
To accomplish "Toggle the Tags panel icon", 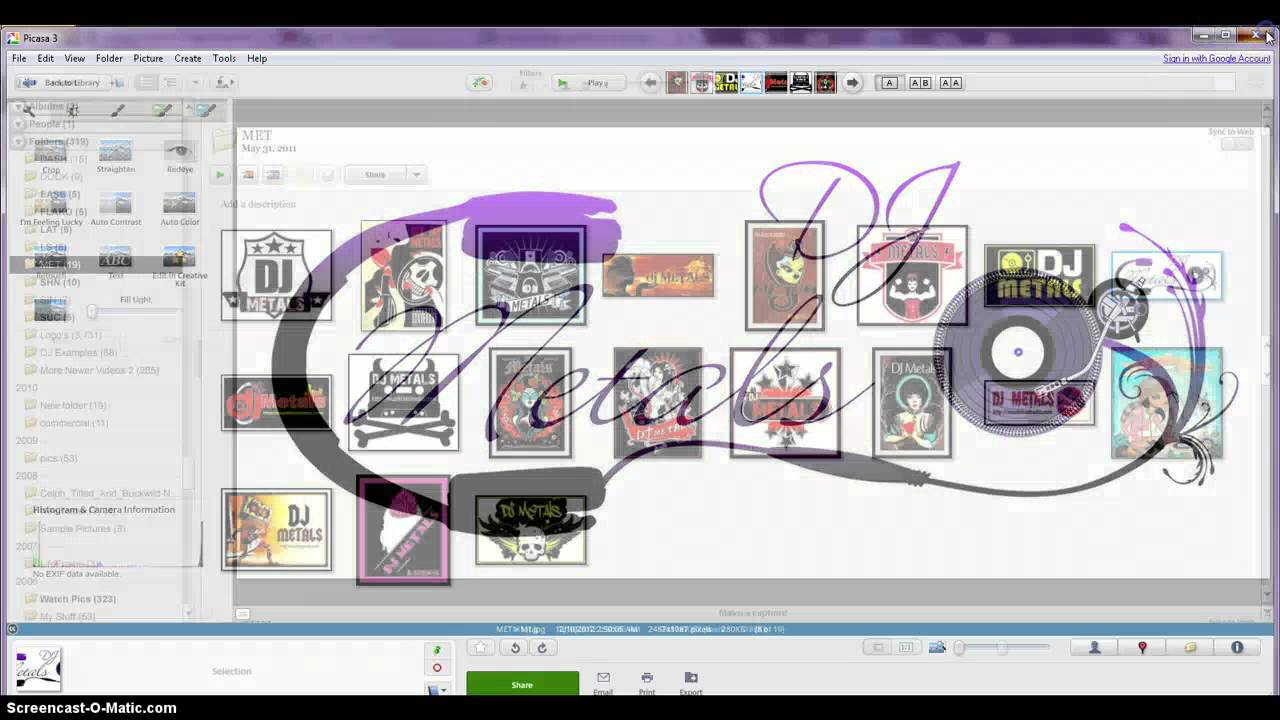I will (1190, 648).
